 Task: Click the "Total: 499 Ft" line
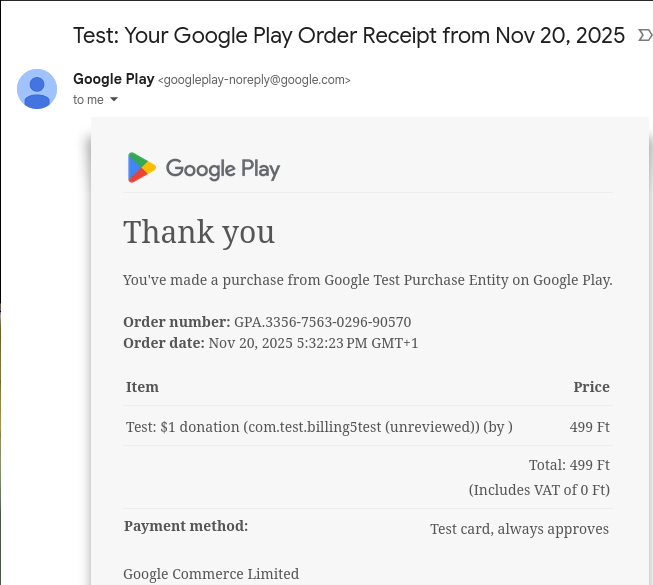569,465
